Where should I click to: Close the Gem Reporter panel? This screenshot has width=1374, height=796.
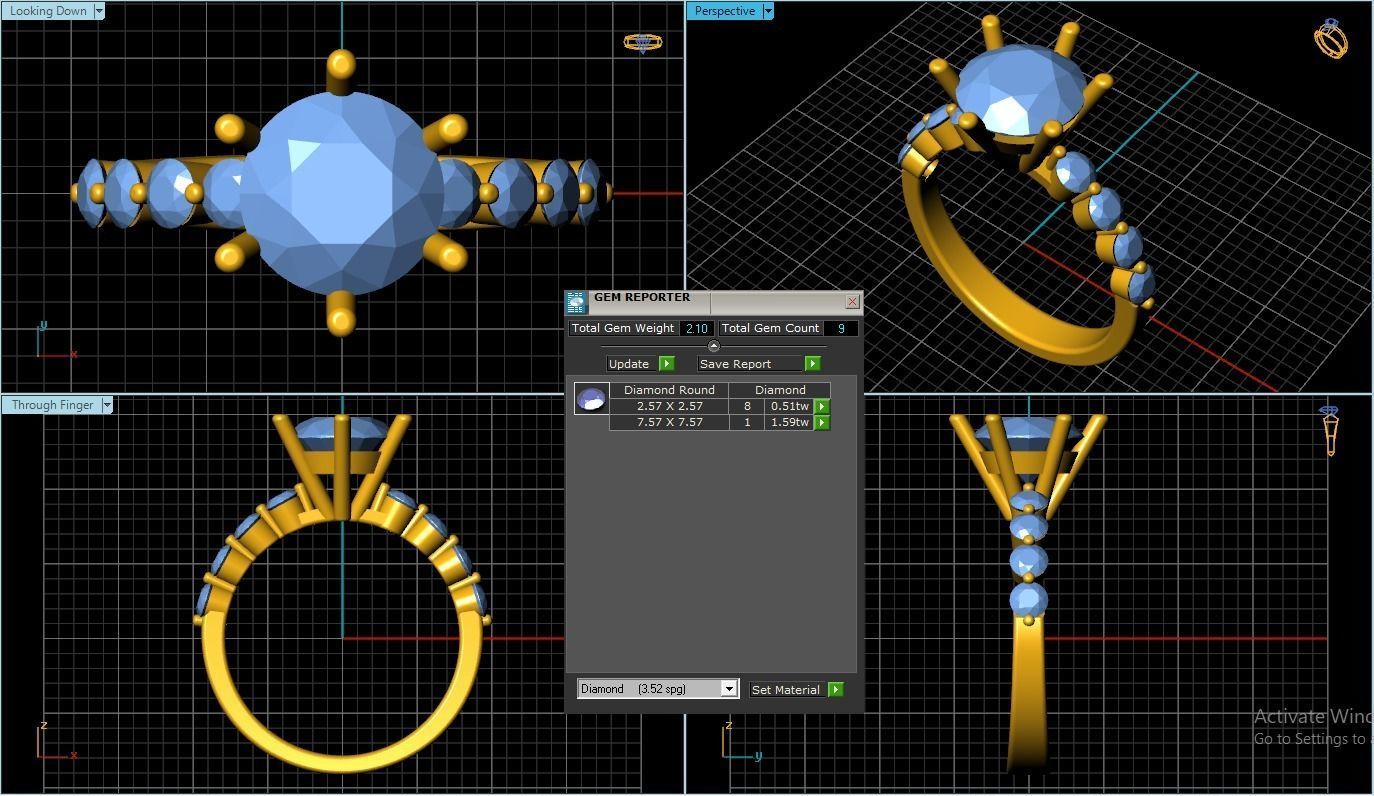pyautogui.click(x=852, y=301)
